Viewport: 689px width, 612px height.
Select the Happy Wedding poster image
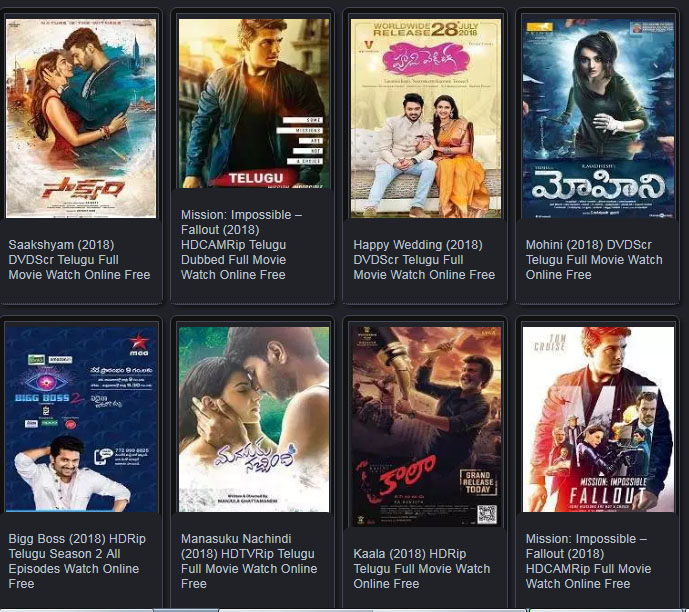pyautogui.click(x=426, y=118)
